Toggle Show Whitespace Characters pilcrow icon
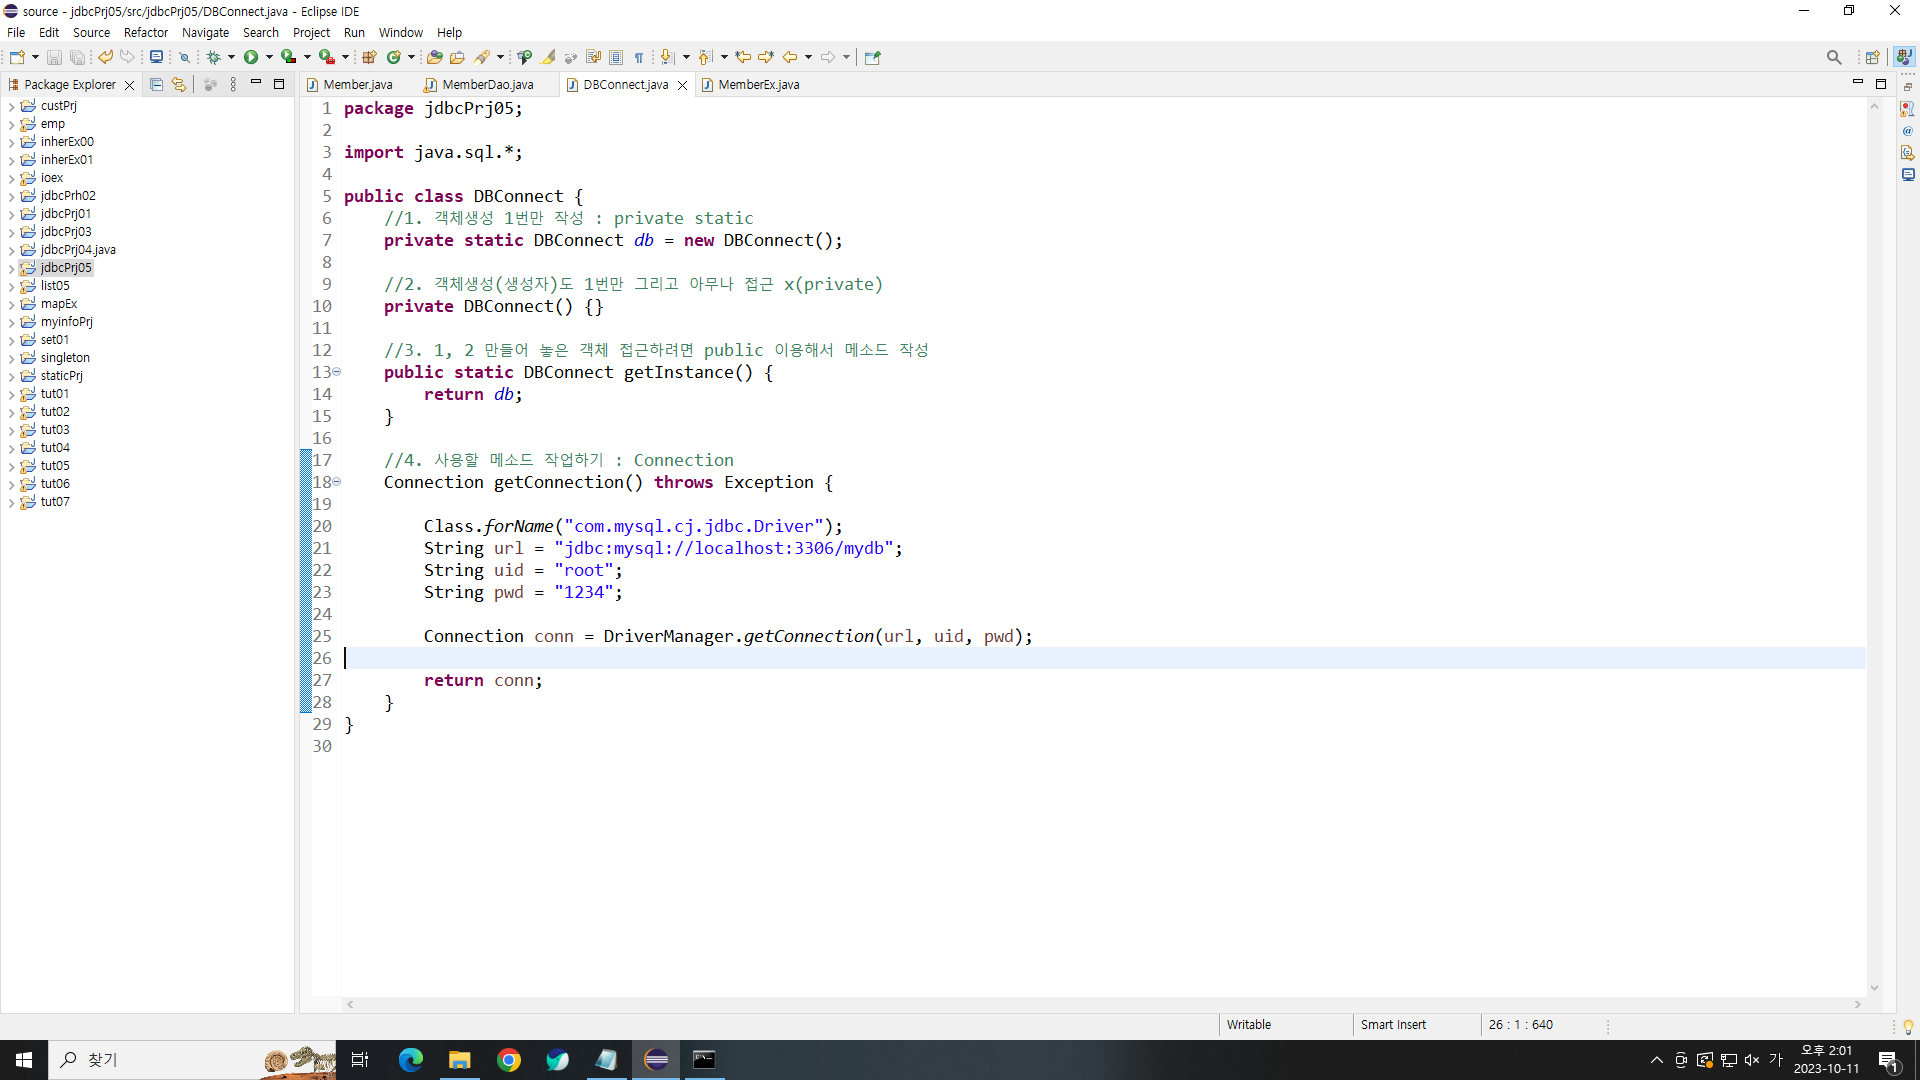Image resolution: width=1920 pixels, height=1080 pixels. tap(639, 57)
